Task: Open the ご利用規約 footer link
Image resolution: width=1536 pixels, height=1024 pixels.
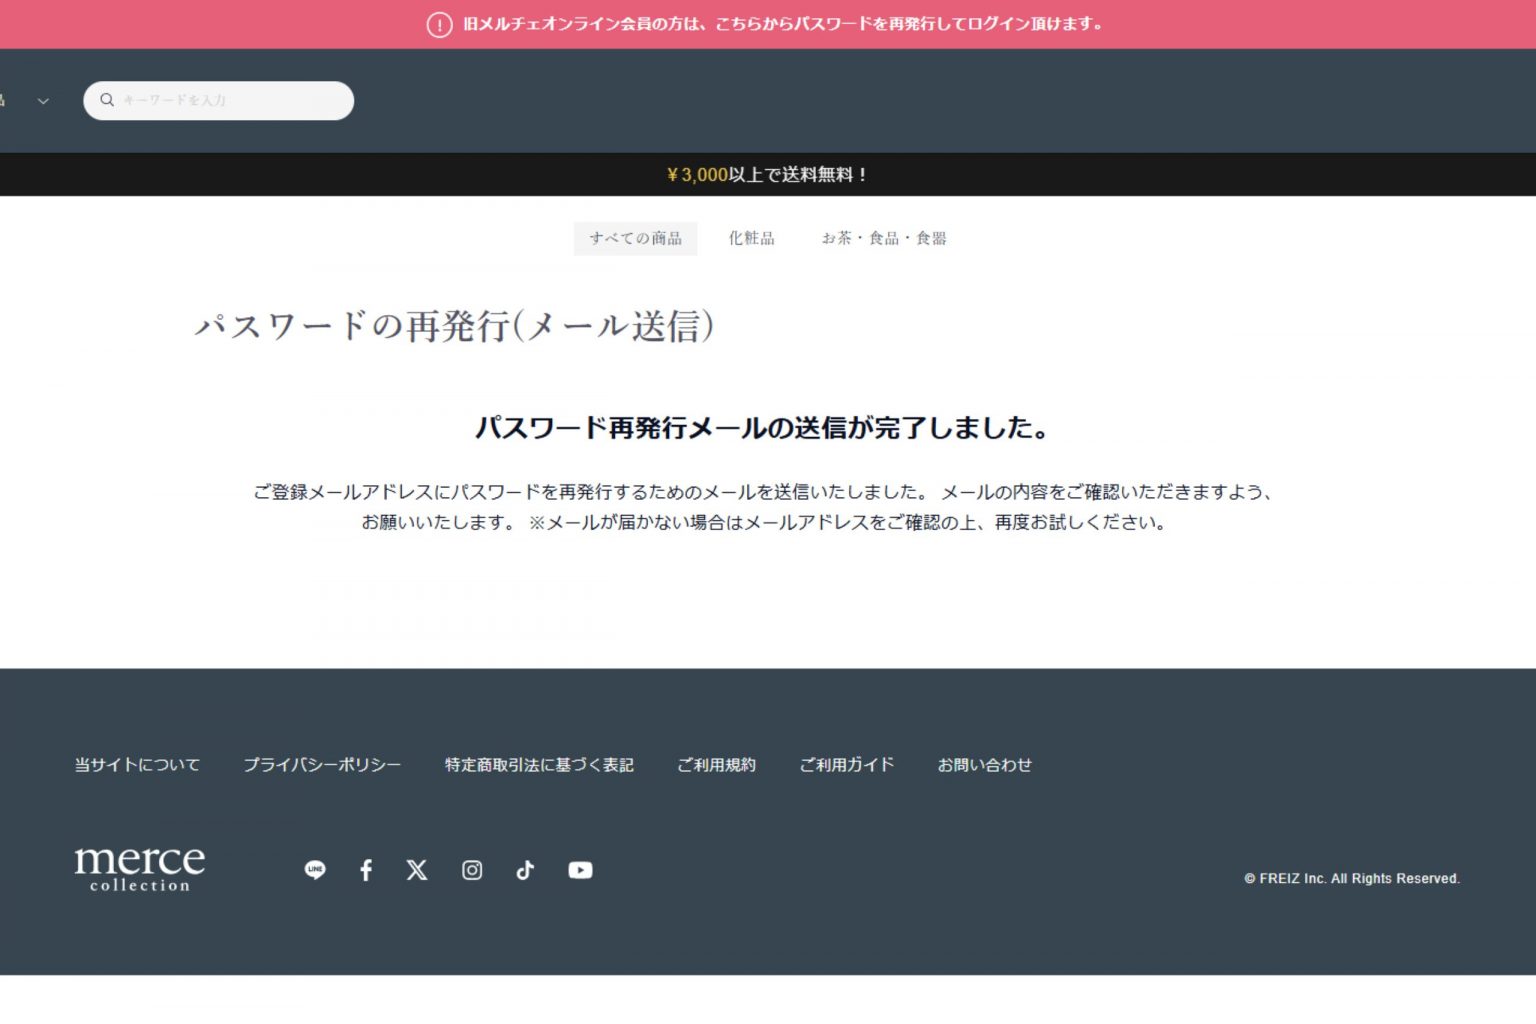Action: tap(716, 765)
